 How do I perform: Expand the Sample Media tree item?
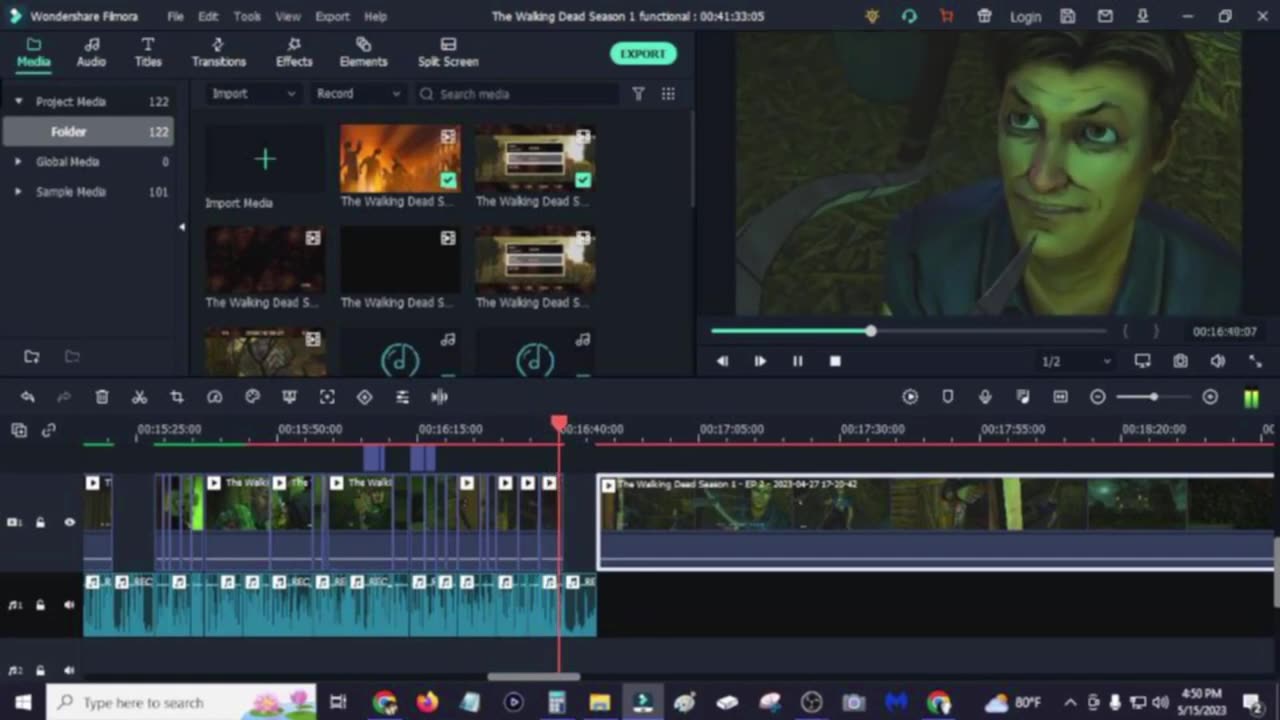coord(18,192)
